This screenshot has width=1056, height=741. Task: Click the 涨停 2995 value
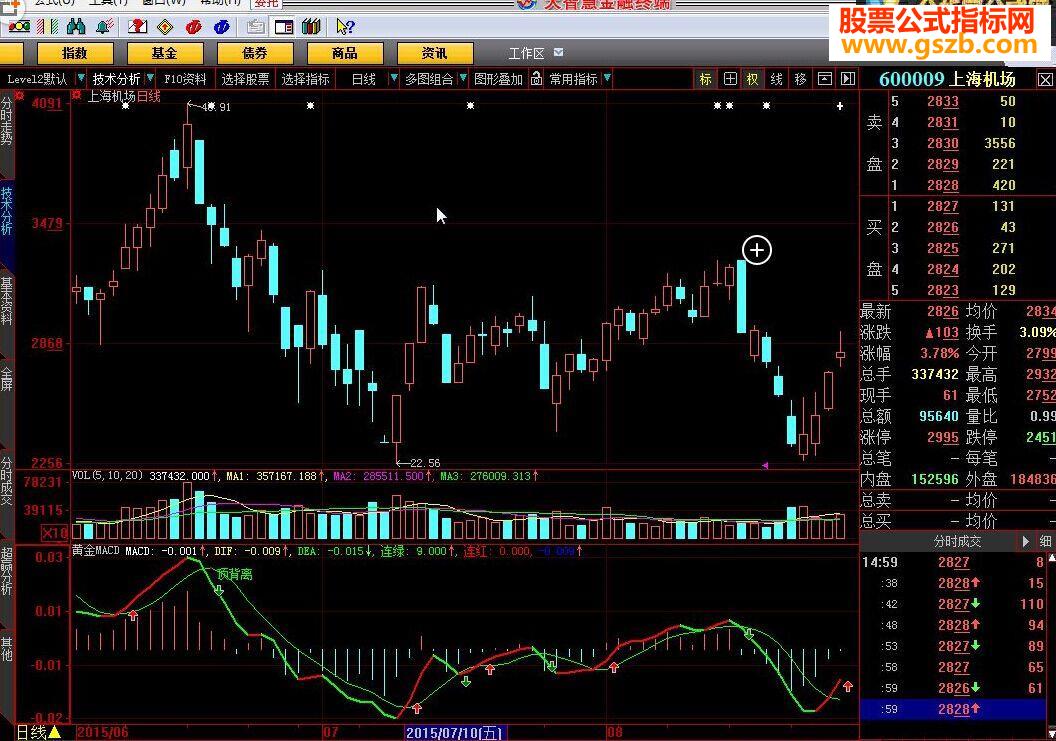(x=942, y=437)
